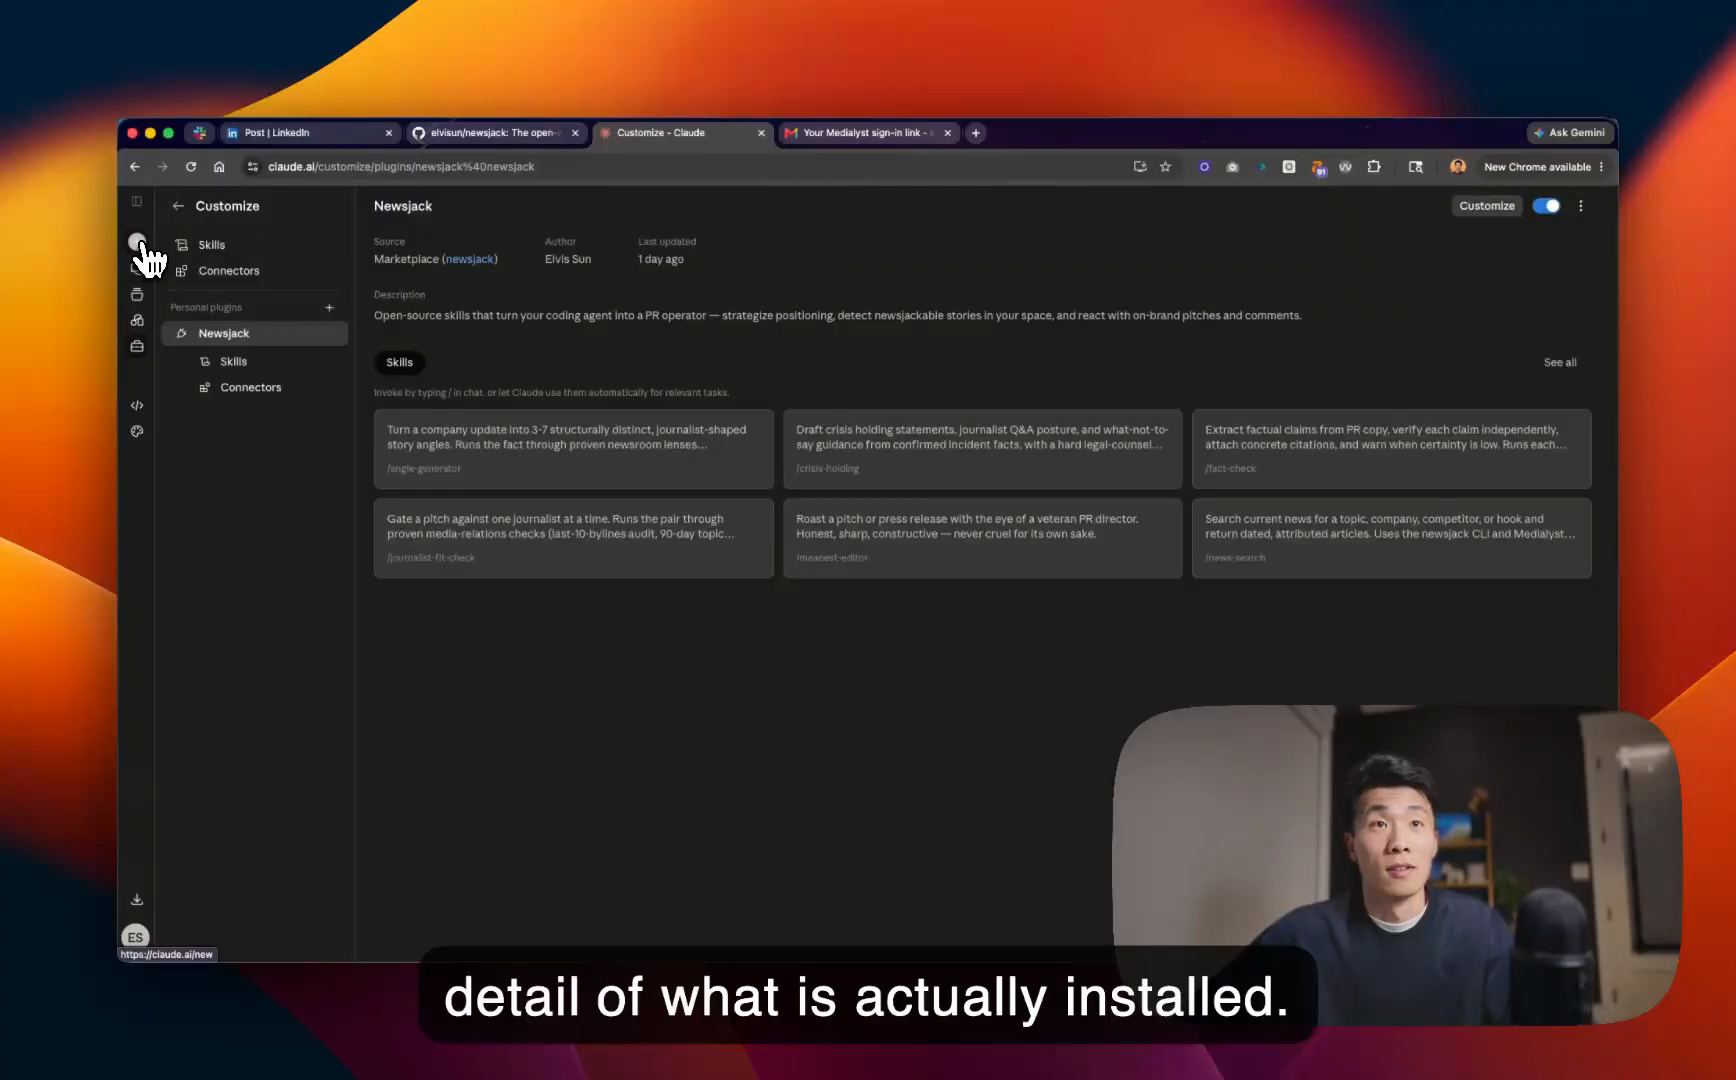Click the claude.ai address bar URL
Screen dimensions: 1736x1080
(401, 167)
